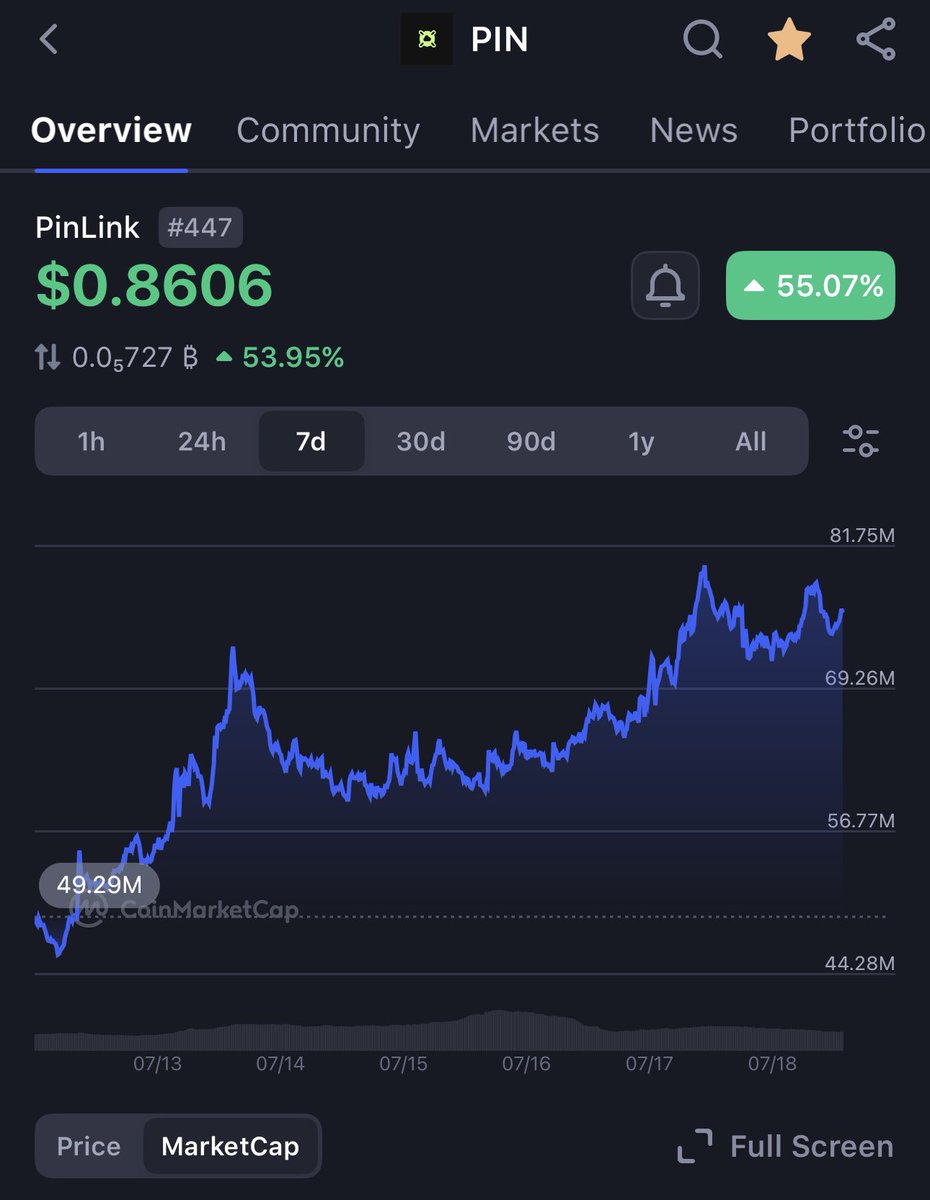
Task: Select the 30d chart range
Action: [x=421, y=441]
